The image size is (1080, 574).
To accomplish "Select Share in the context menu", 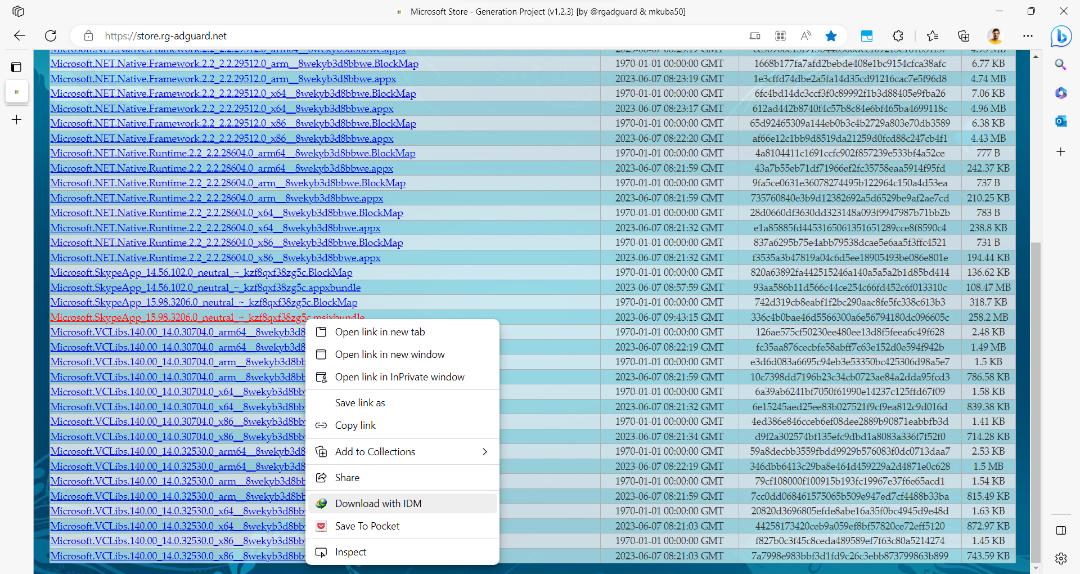I will tap(402, 477).
